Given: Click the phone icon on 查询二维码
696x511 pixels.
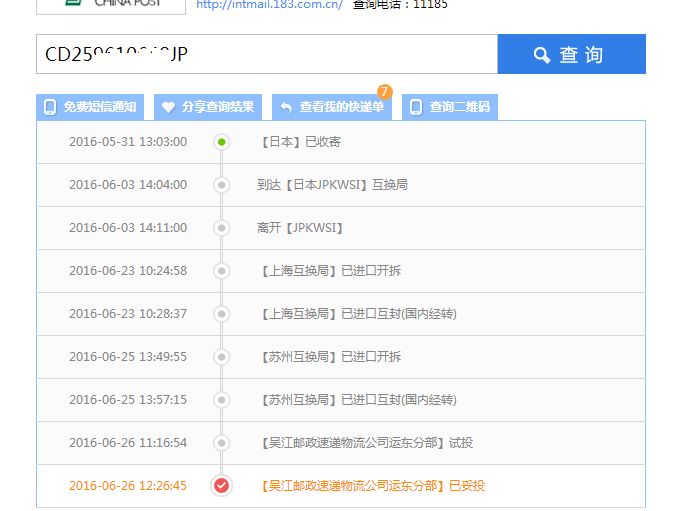Looking at the screenshot, I should (x=416, y=107).
